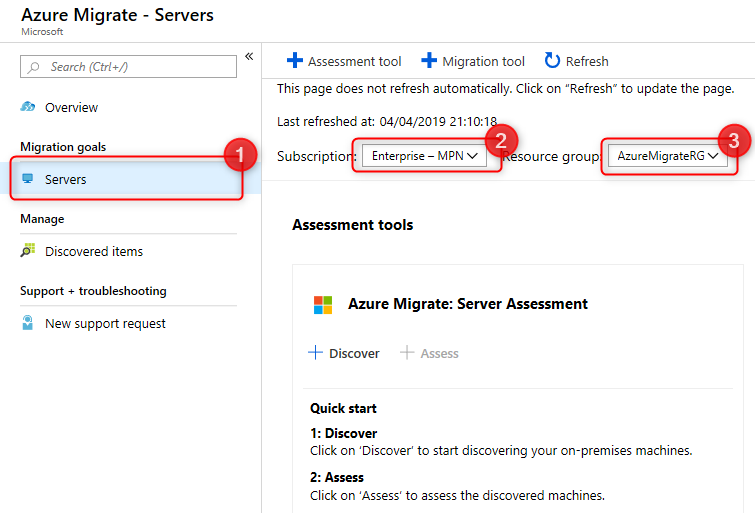Click the Servers monitor icon
755x513 pixels.
click(x=28, y=179)
